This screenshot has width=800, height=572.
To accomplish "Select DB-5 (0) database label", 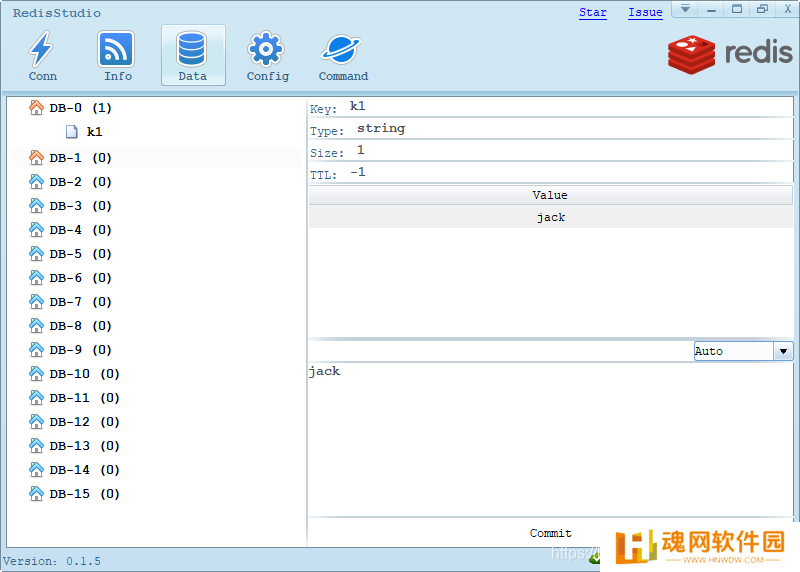I will click(80, 254).
